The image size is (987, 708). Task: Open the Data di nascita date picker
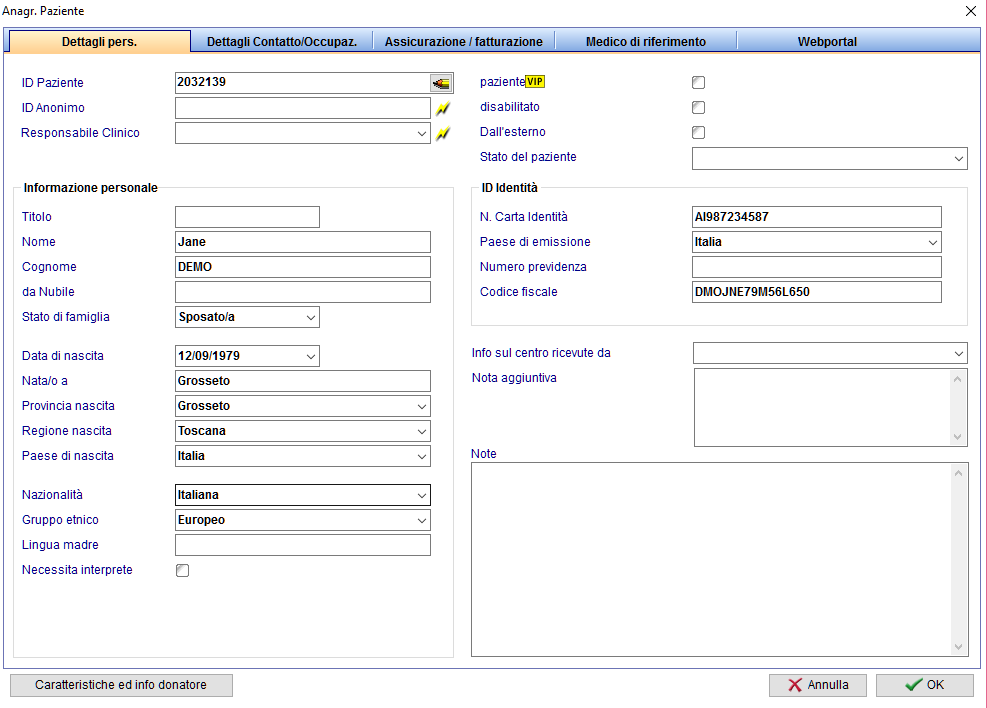coord(311,356)
